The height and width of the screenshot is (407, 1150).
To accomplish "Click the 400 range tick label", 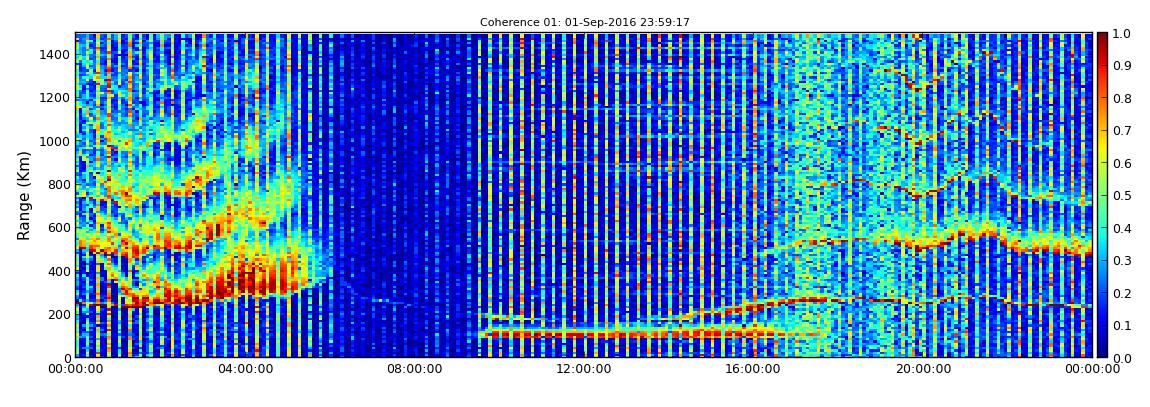I will (x=61, y=271).
